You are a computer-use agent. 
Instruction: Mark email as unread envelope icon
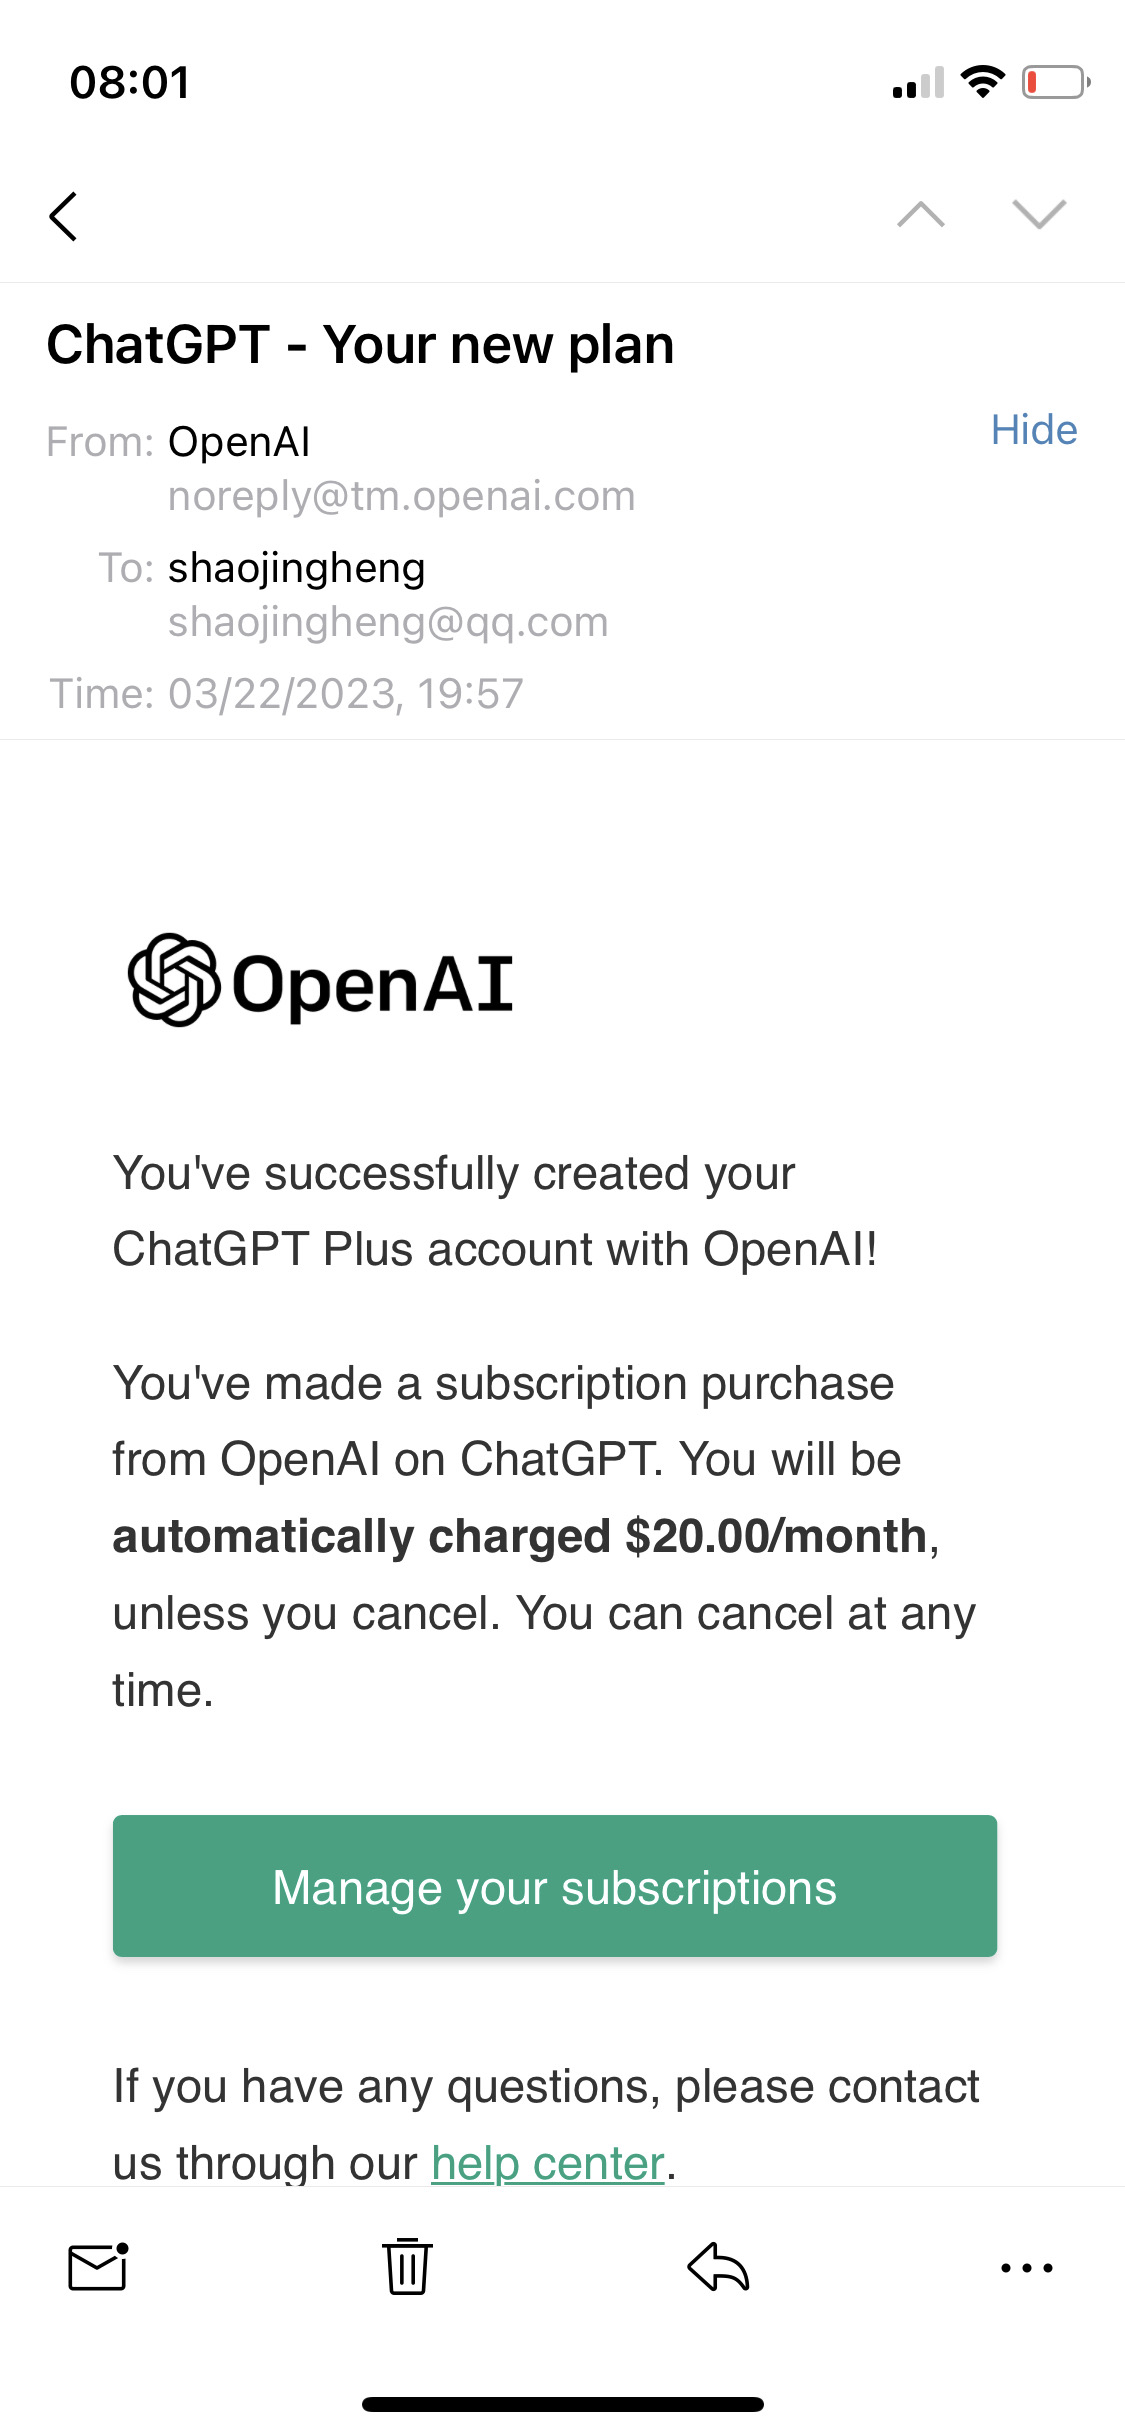pos(98,2266)
